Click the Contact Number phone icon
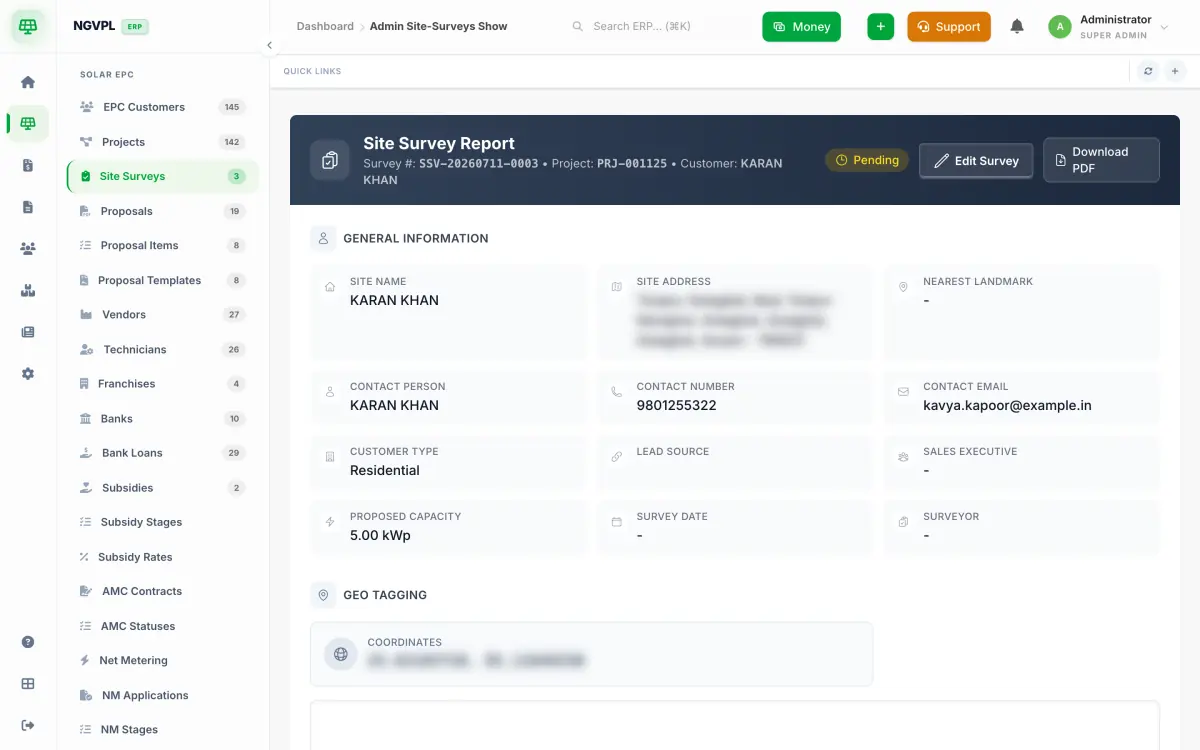 coord(617,392)
